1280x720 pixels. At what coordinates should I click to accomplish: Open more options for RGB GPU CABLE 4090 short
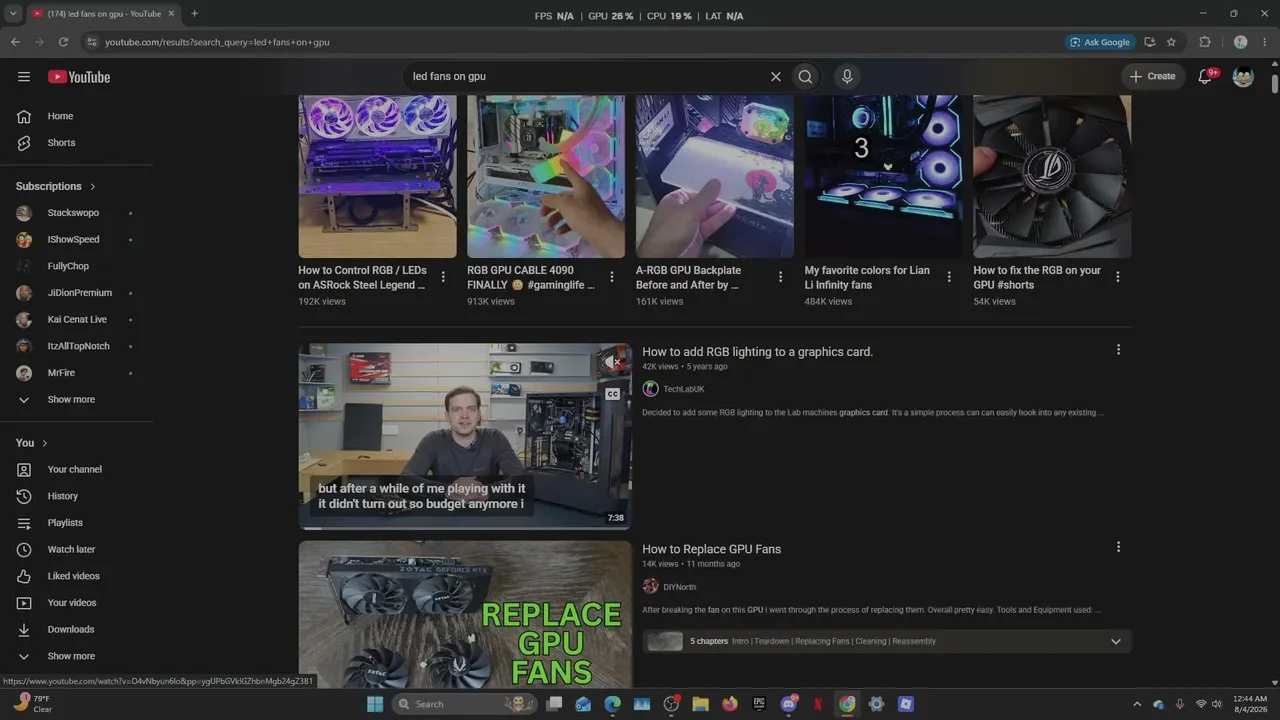pyautogui.click(x=612, y=277)
